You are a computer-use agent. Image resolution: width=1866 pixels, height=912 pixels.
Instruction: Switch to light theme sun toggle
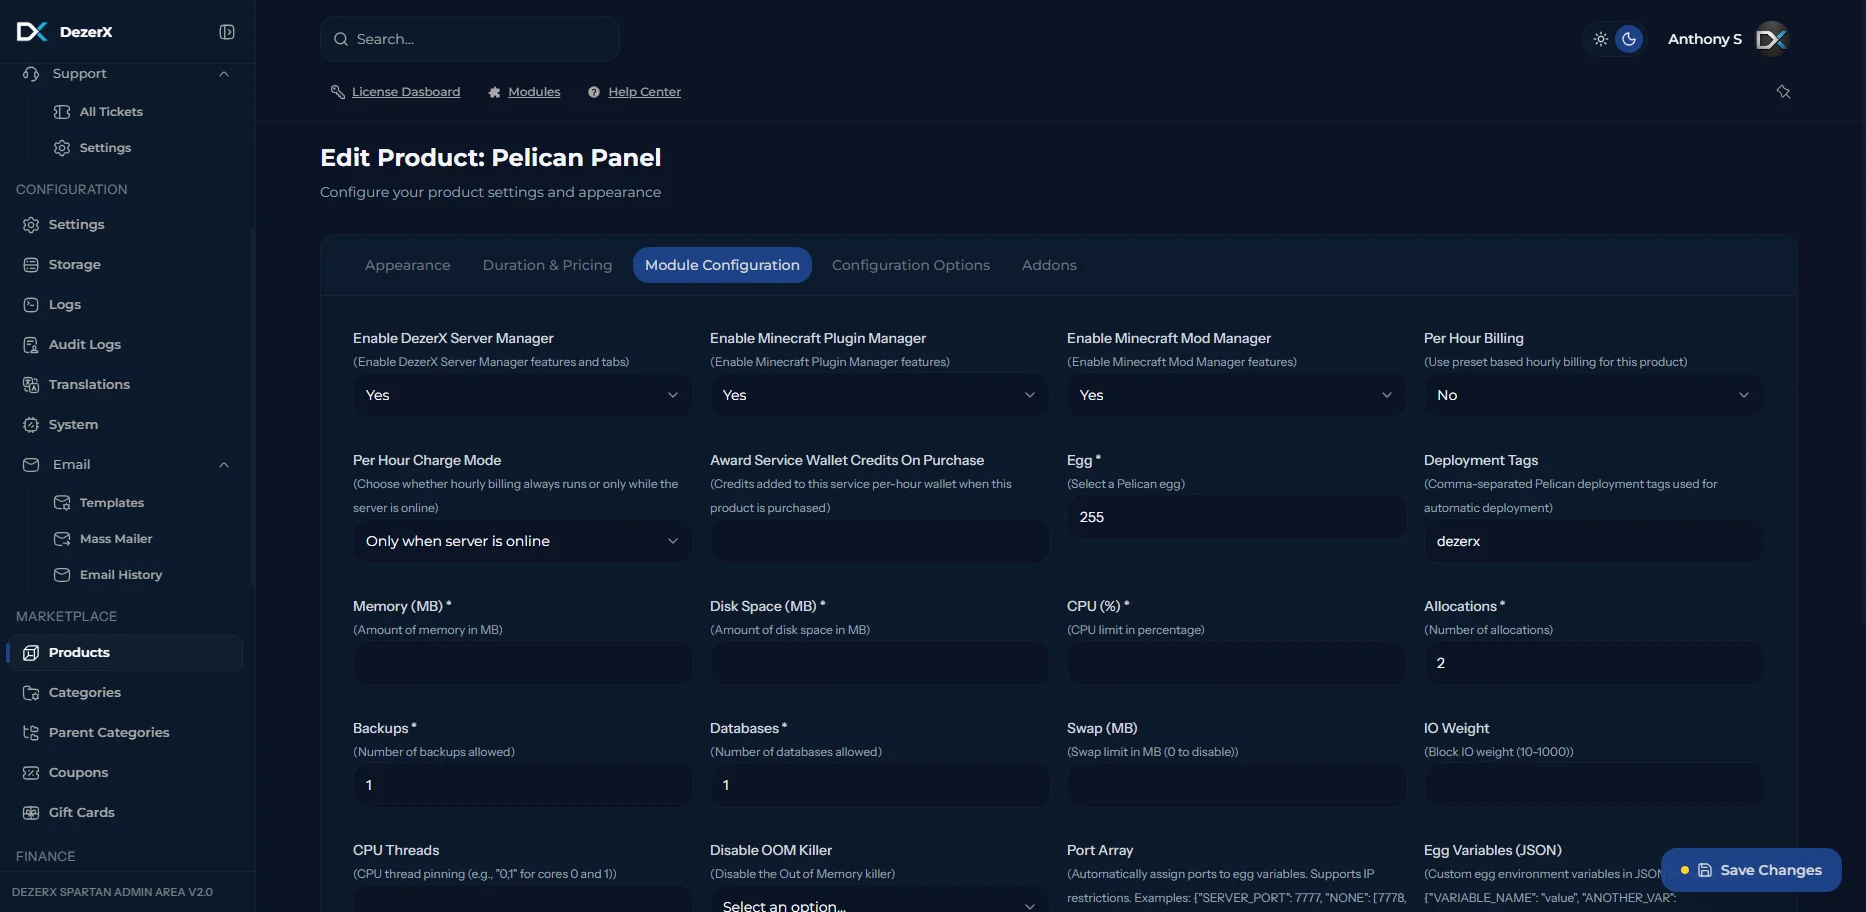point(1601,39)
